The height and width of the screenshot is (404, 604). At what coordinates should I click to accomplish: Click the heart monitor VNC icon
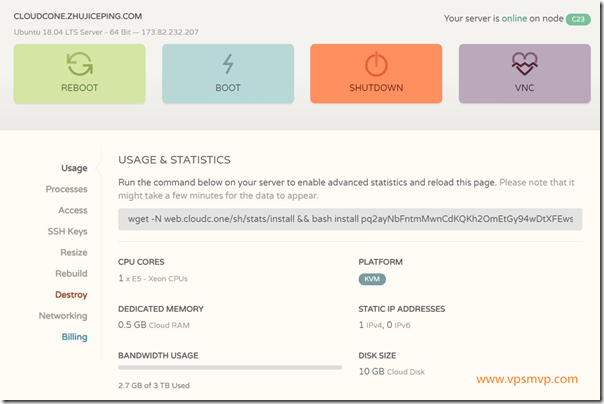pyautogui.click(x=524, y=64)
